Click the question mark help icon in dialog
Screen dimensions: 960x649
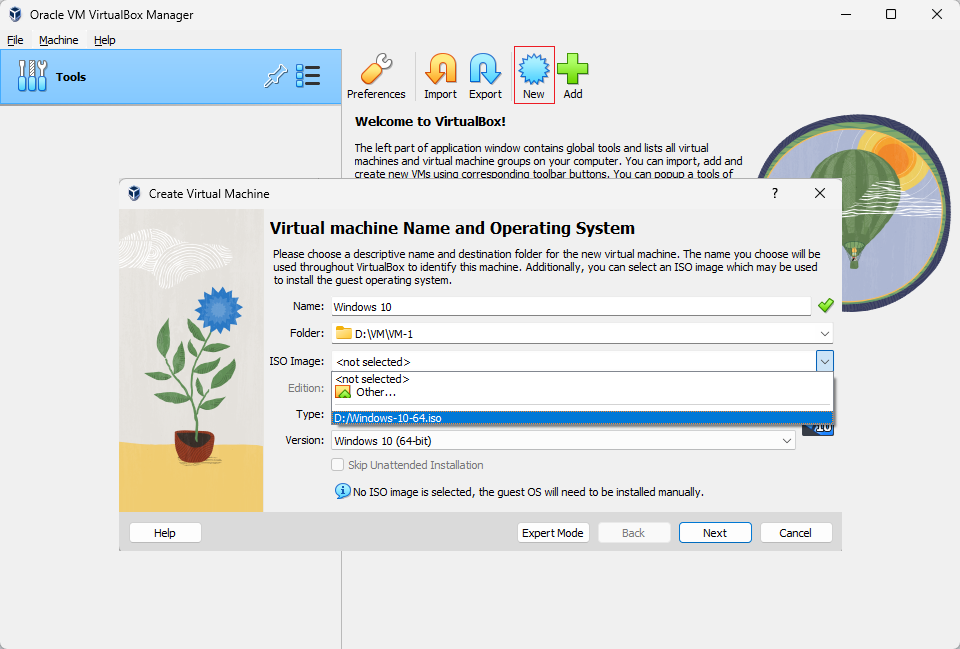pos(774,193)
